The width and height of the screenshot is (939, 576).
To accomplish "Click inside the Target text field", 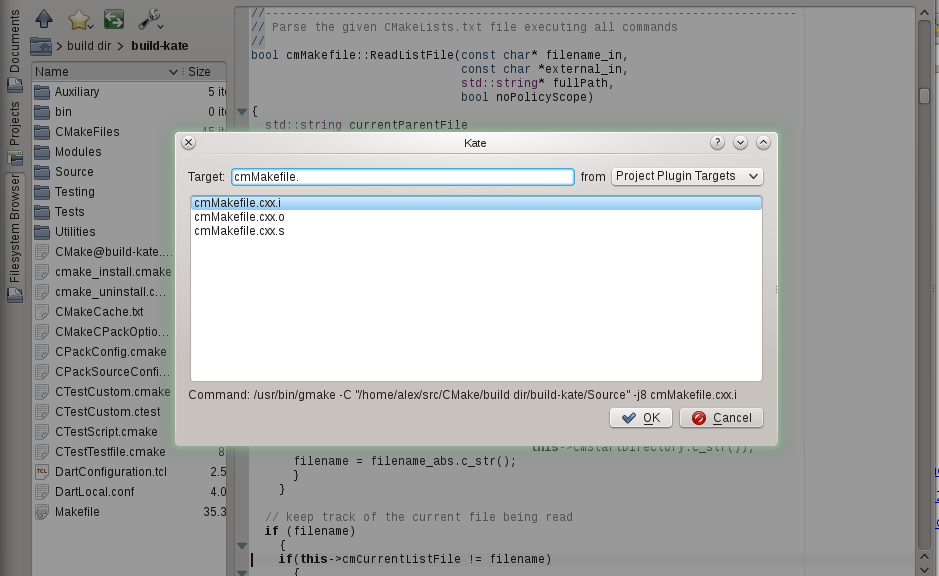I will pos(402,177).
